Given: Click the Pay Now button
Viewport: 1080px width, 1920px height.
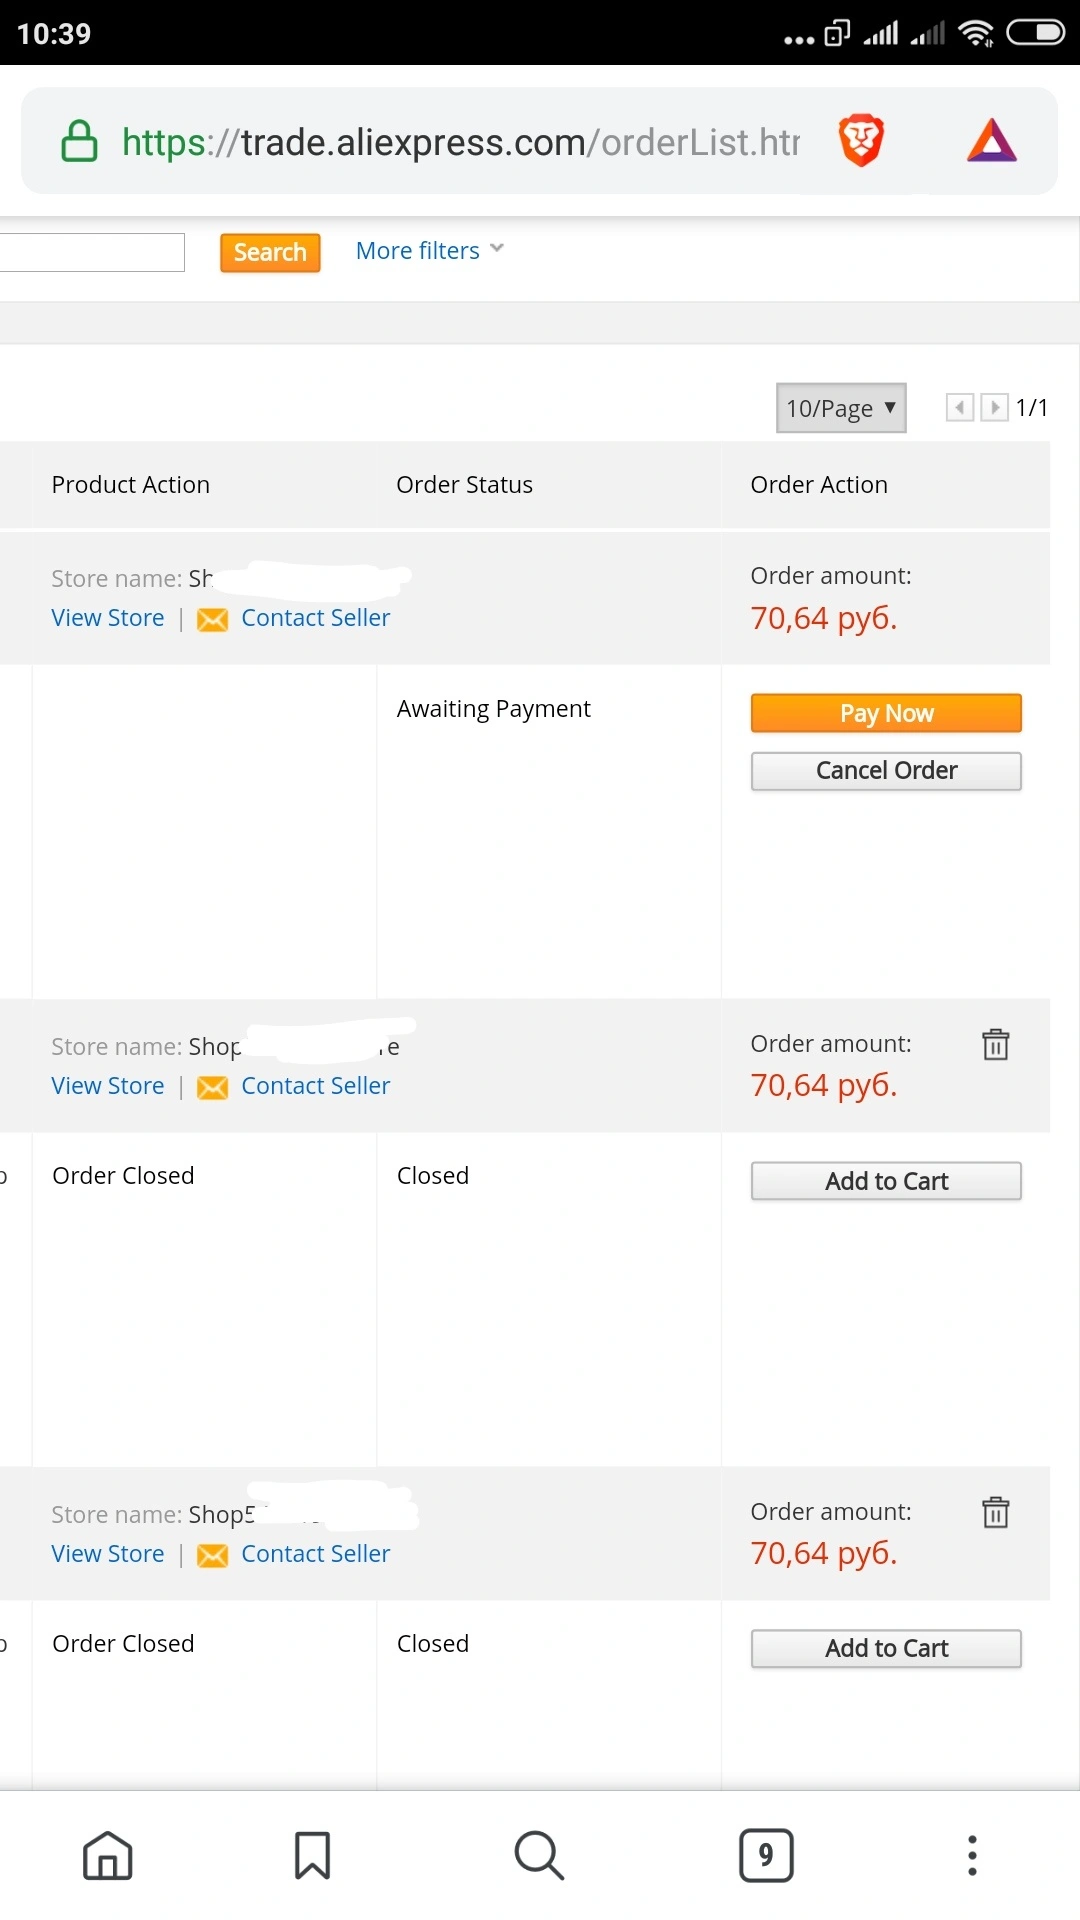Looking at the screenshot, I should point(886,713).
